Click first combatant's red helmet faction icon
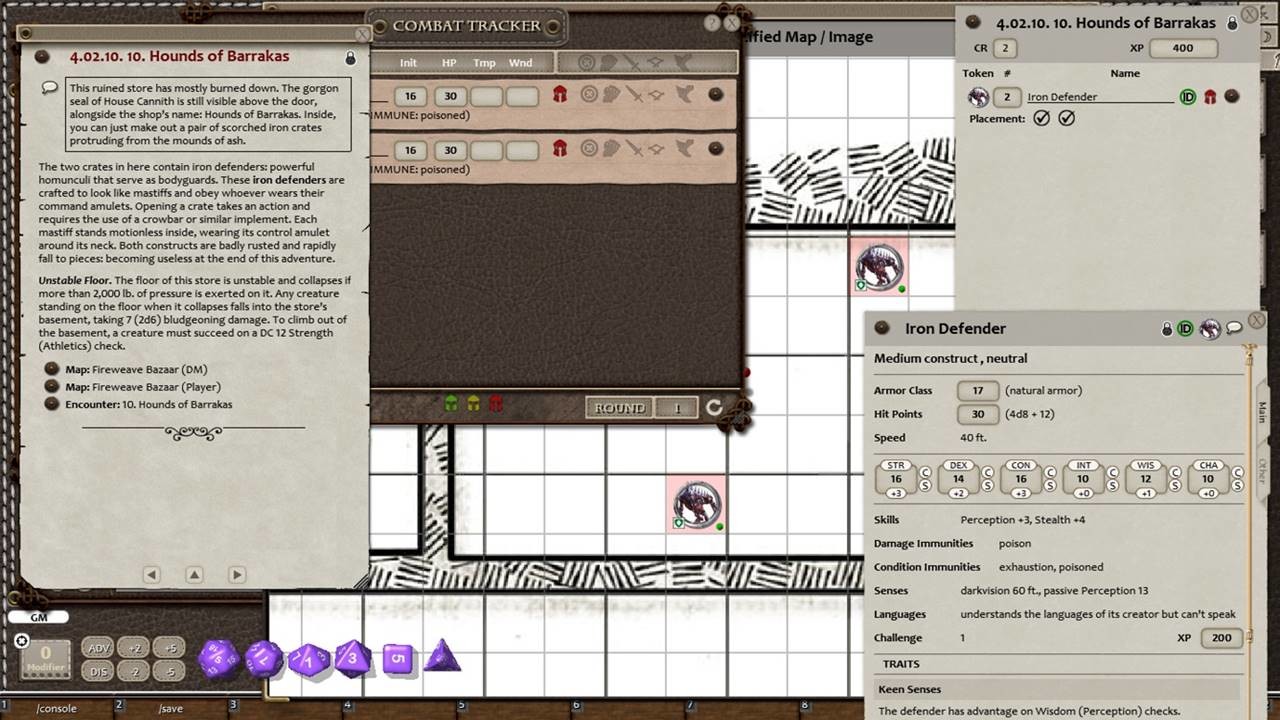1280x720 pixels. click(x=560, y=95)
